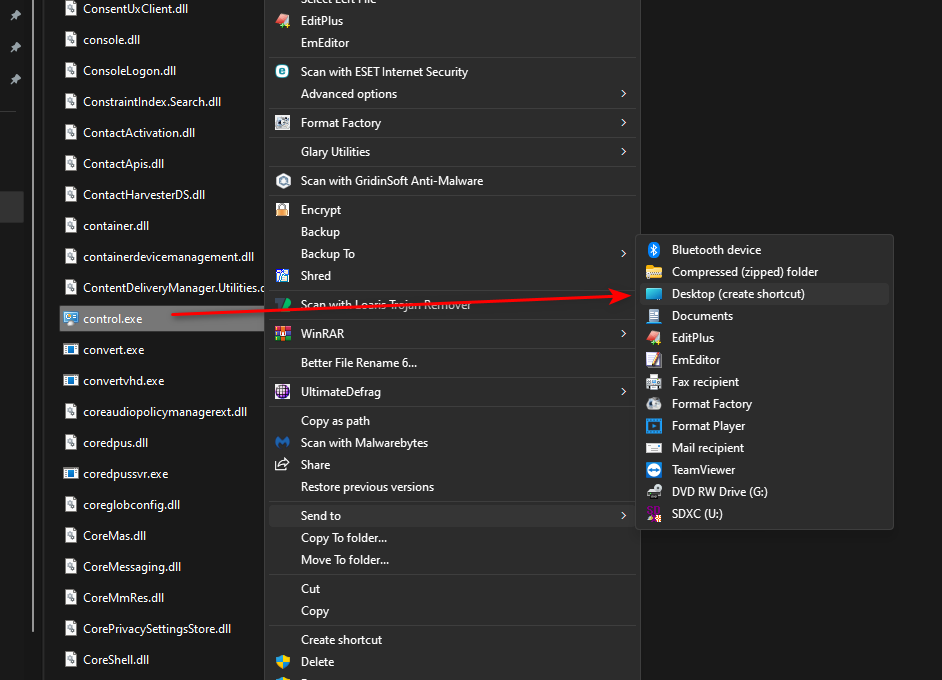Click the Format Player icon
The height and width of the screenshot is (680, 942).
tap(654, 426)
